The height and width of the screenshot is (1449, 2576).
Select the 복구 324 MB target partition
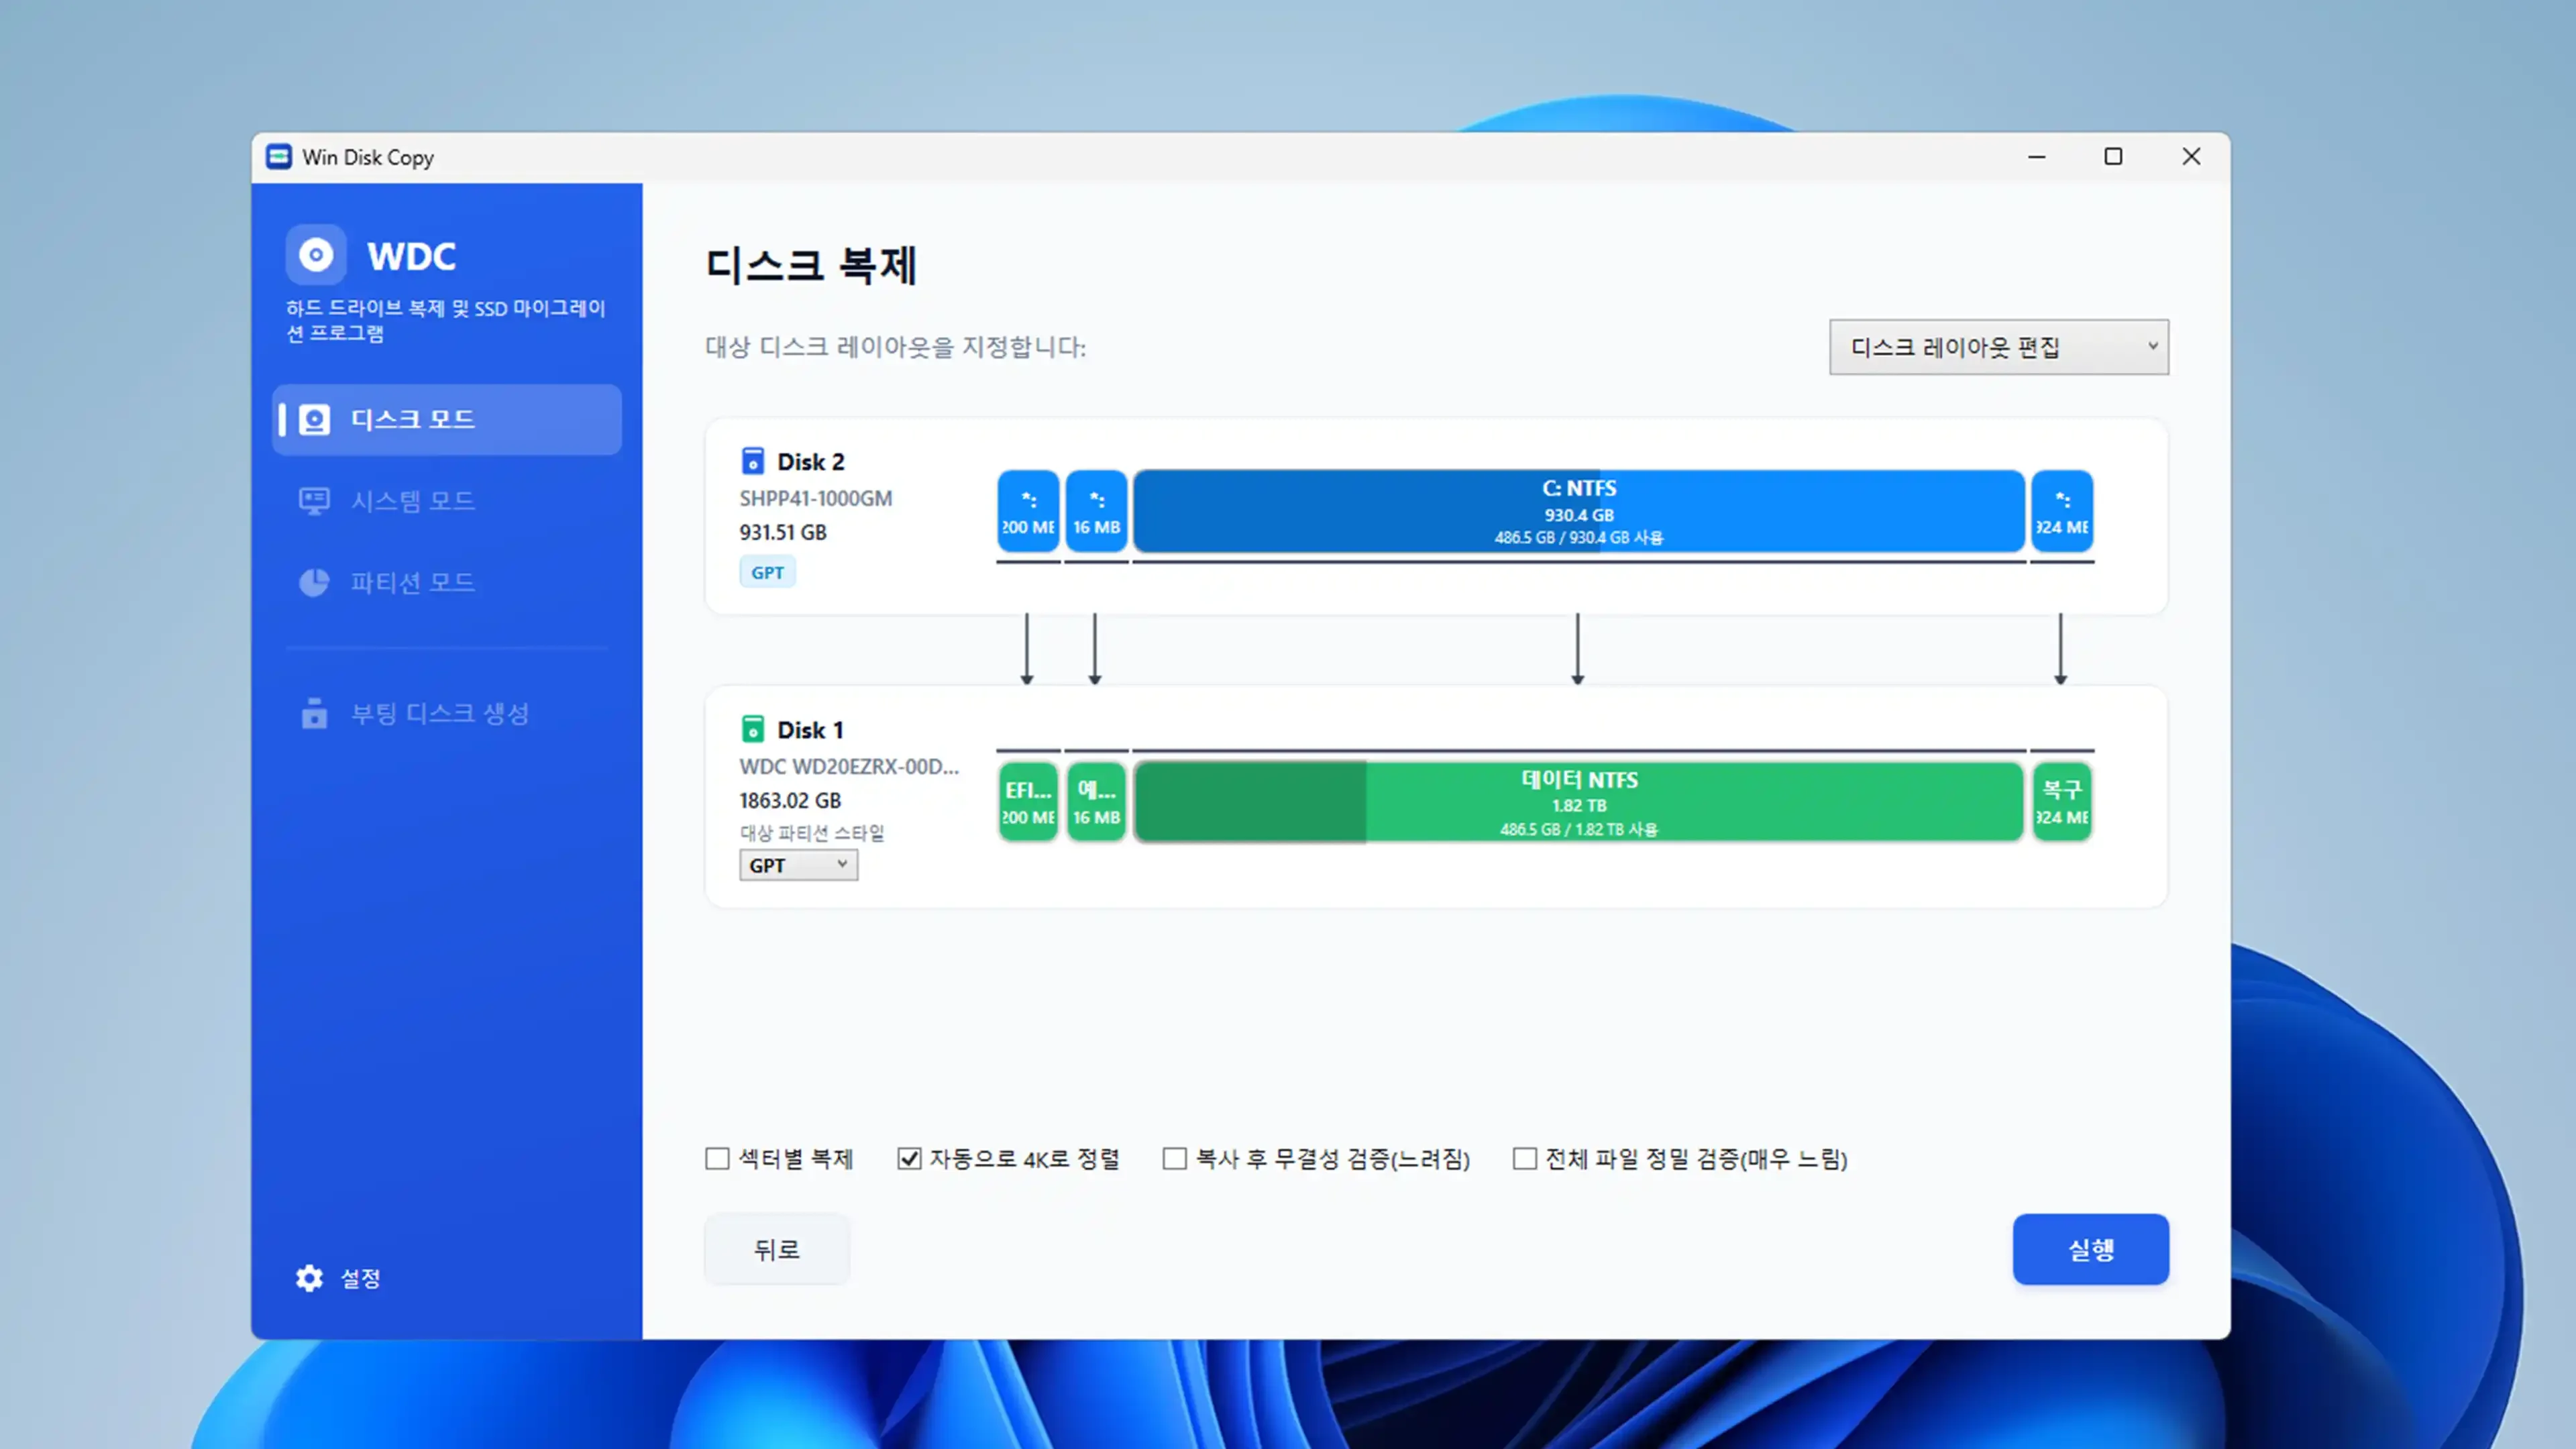coord(2062,801)
